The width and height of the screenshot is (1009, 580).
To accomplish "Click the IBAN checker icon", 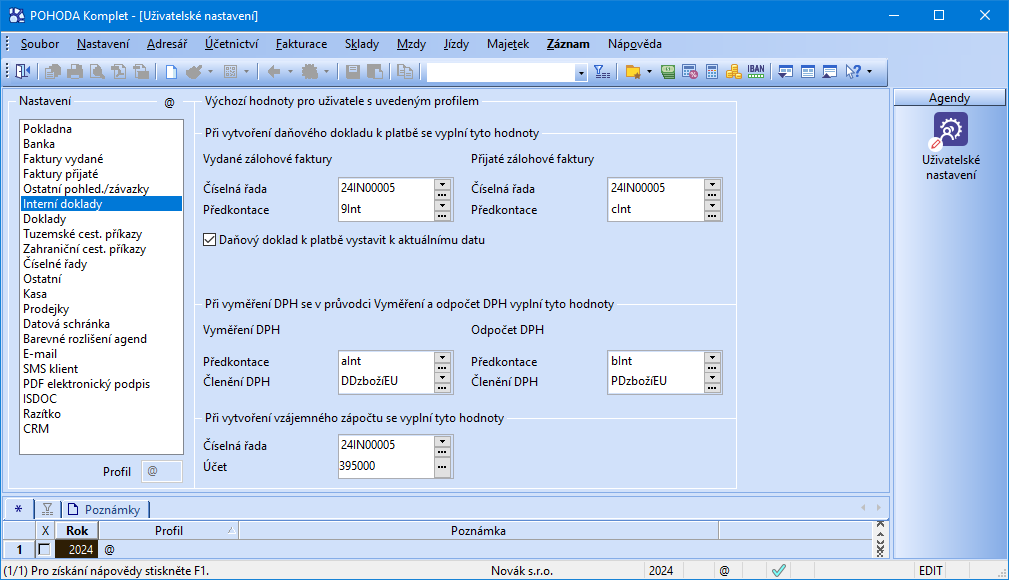I will click(756, 72).
